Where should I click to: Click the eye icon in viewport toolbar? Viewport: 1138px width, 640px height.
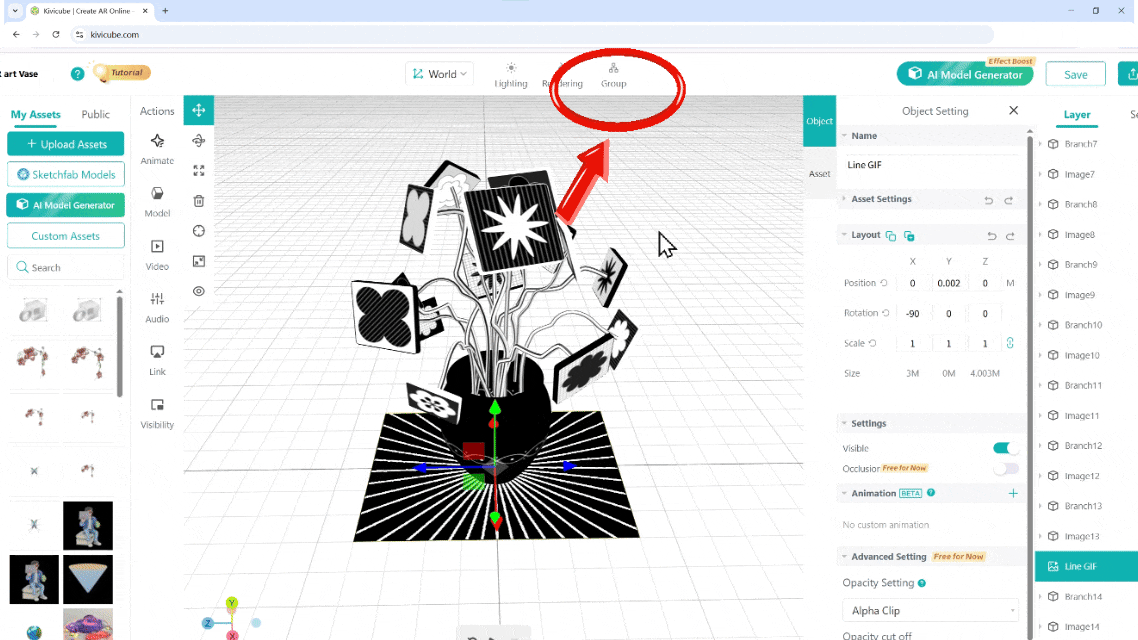(x=198, y=291)
